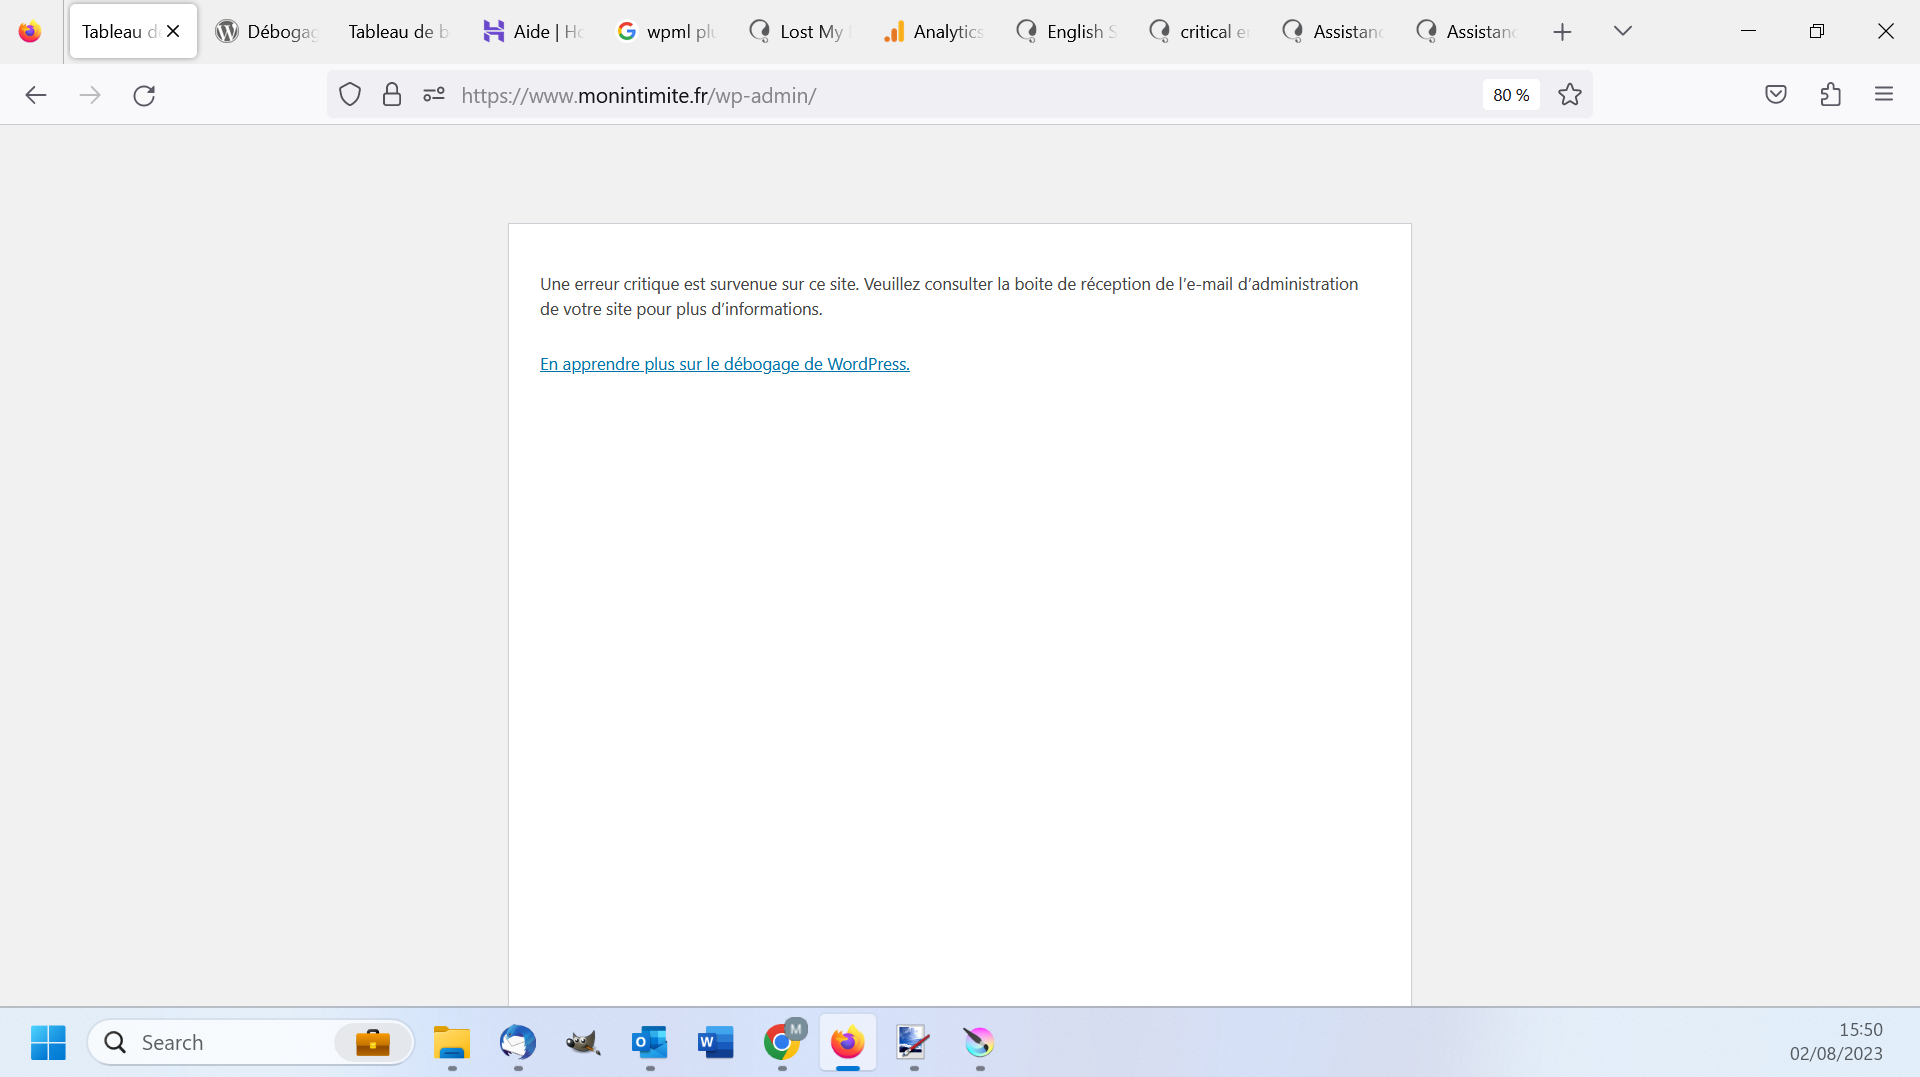View site security padlock info
Viewport: 1920px width, 1077px height.
coord(392,95)
